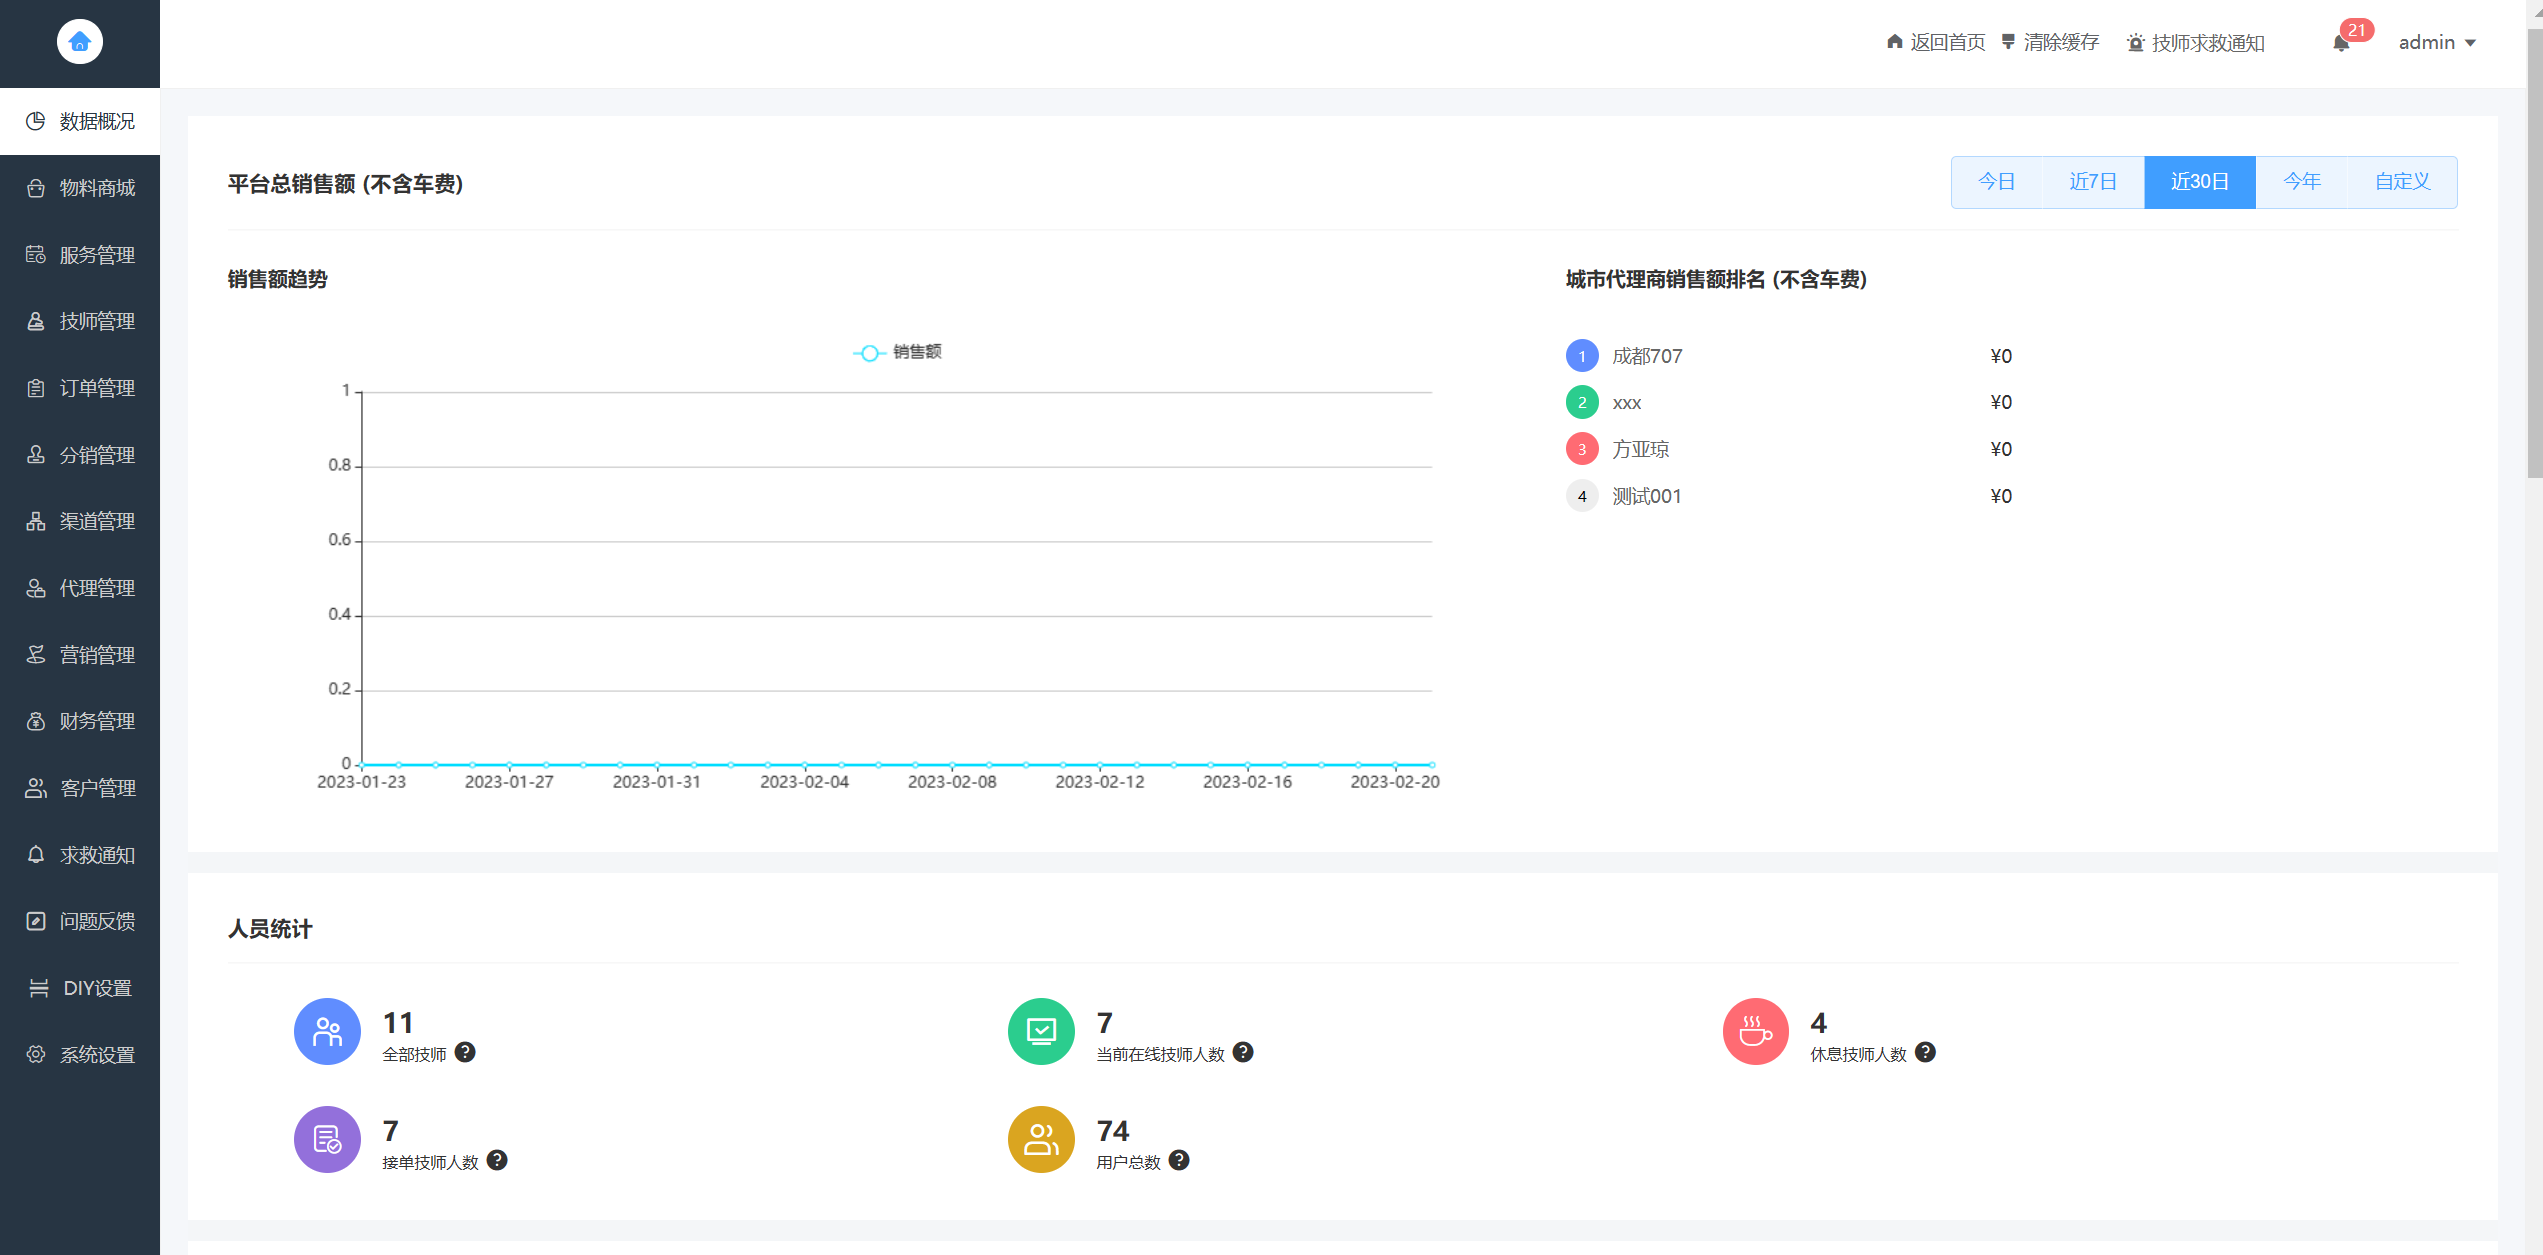Switch to the 今年 filter tab
The width and height of the screenshot is (2543, 1255).
click(2301, 181)
